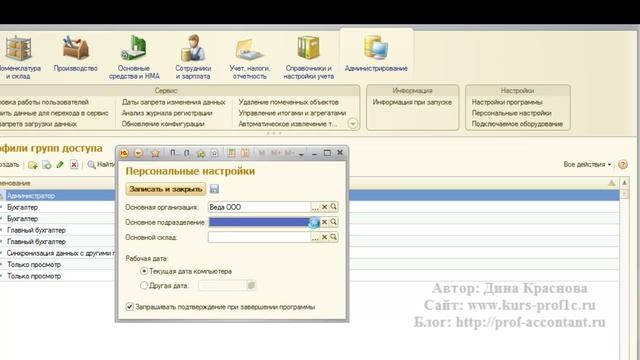Screen dimensions: 640x360
Task: Click into Основной склад input field
Action: pos(260,237)
